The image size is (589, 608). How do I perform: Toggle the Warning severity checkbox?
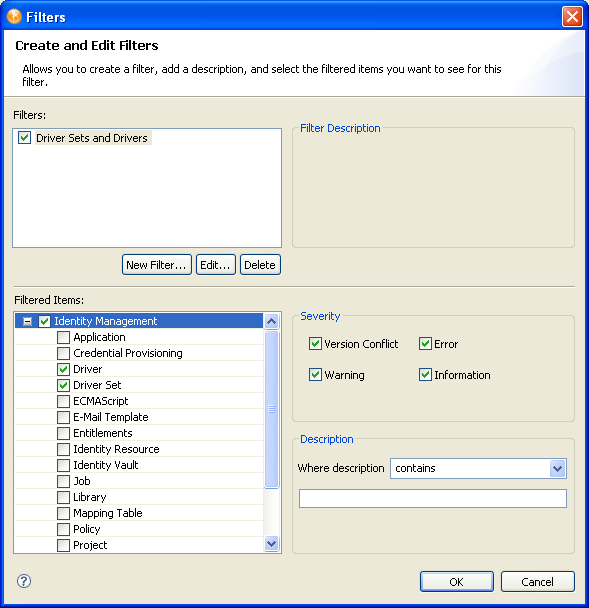click(x=315, y=375)
